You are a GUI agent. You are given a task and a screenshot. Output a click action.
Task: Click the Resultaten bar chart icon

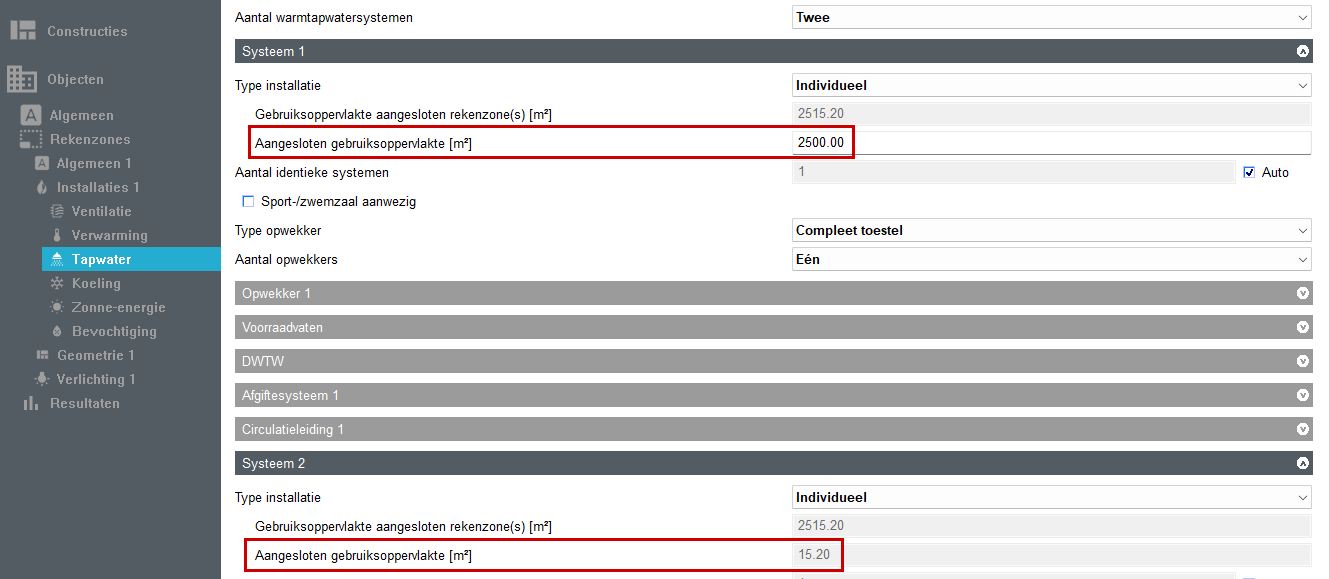click(x=31, y=403)
